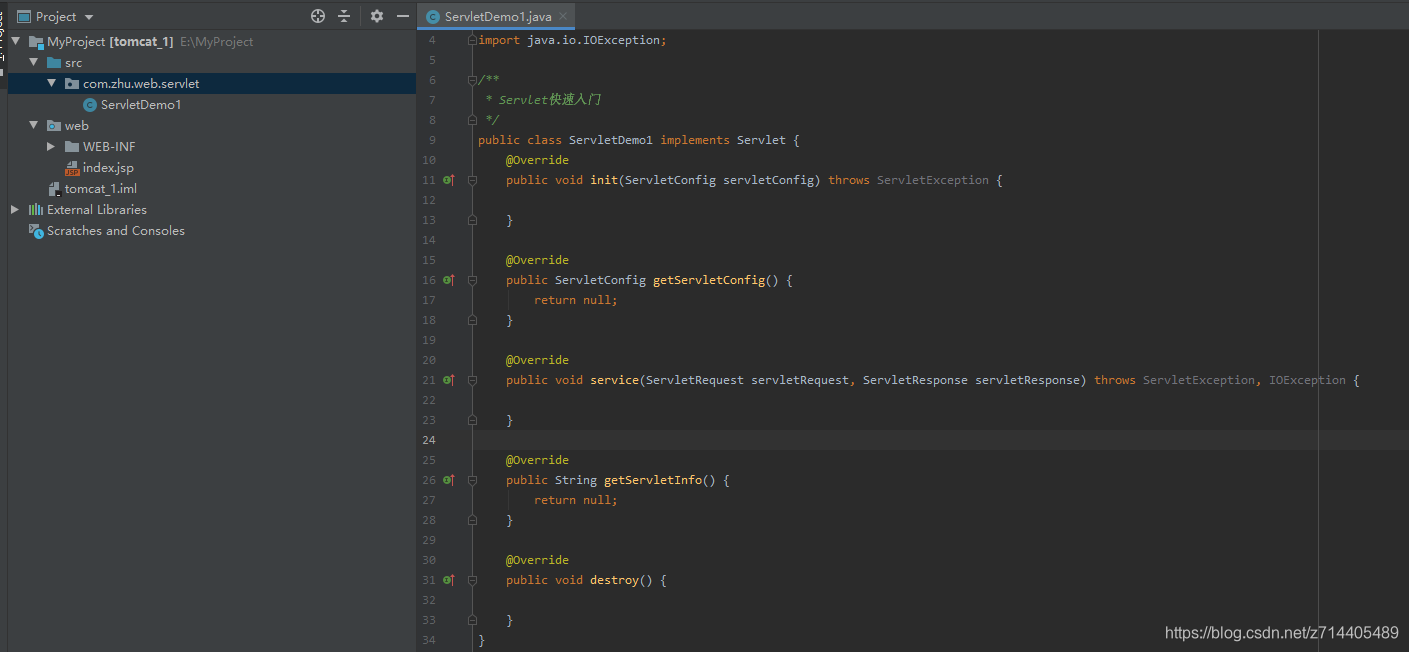Click the Scratches and Consoles icon

(36, 231)
